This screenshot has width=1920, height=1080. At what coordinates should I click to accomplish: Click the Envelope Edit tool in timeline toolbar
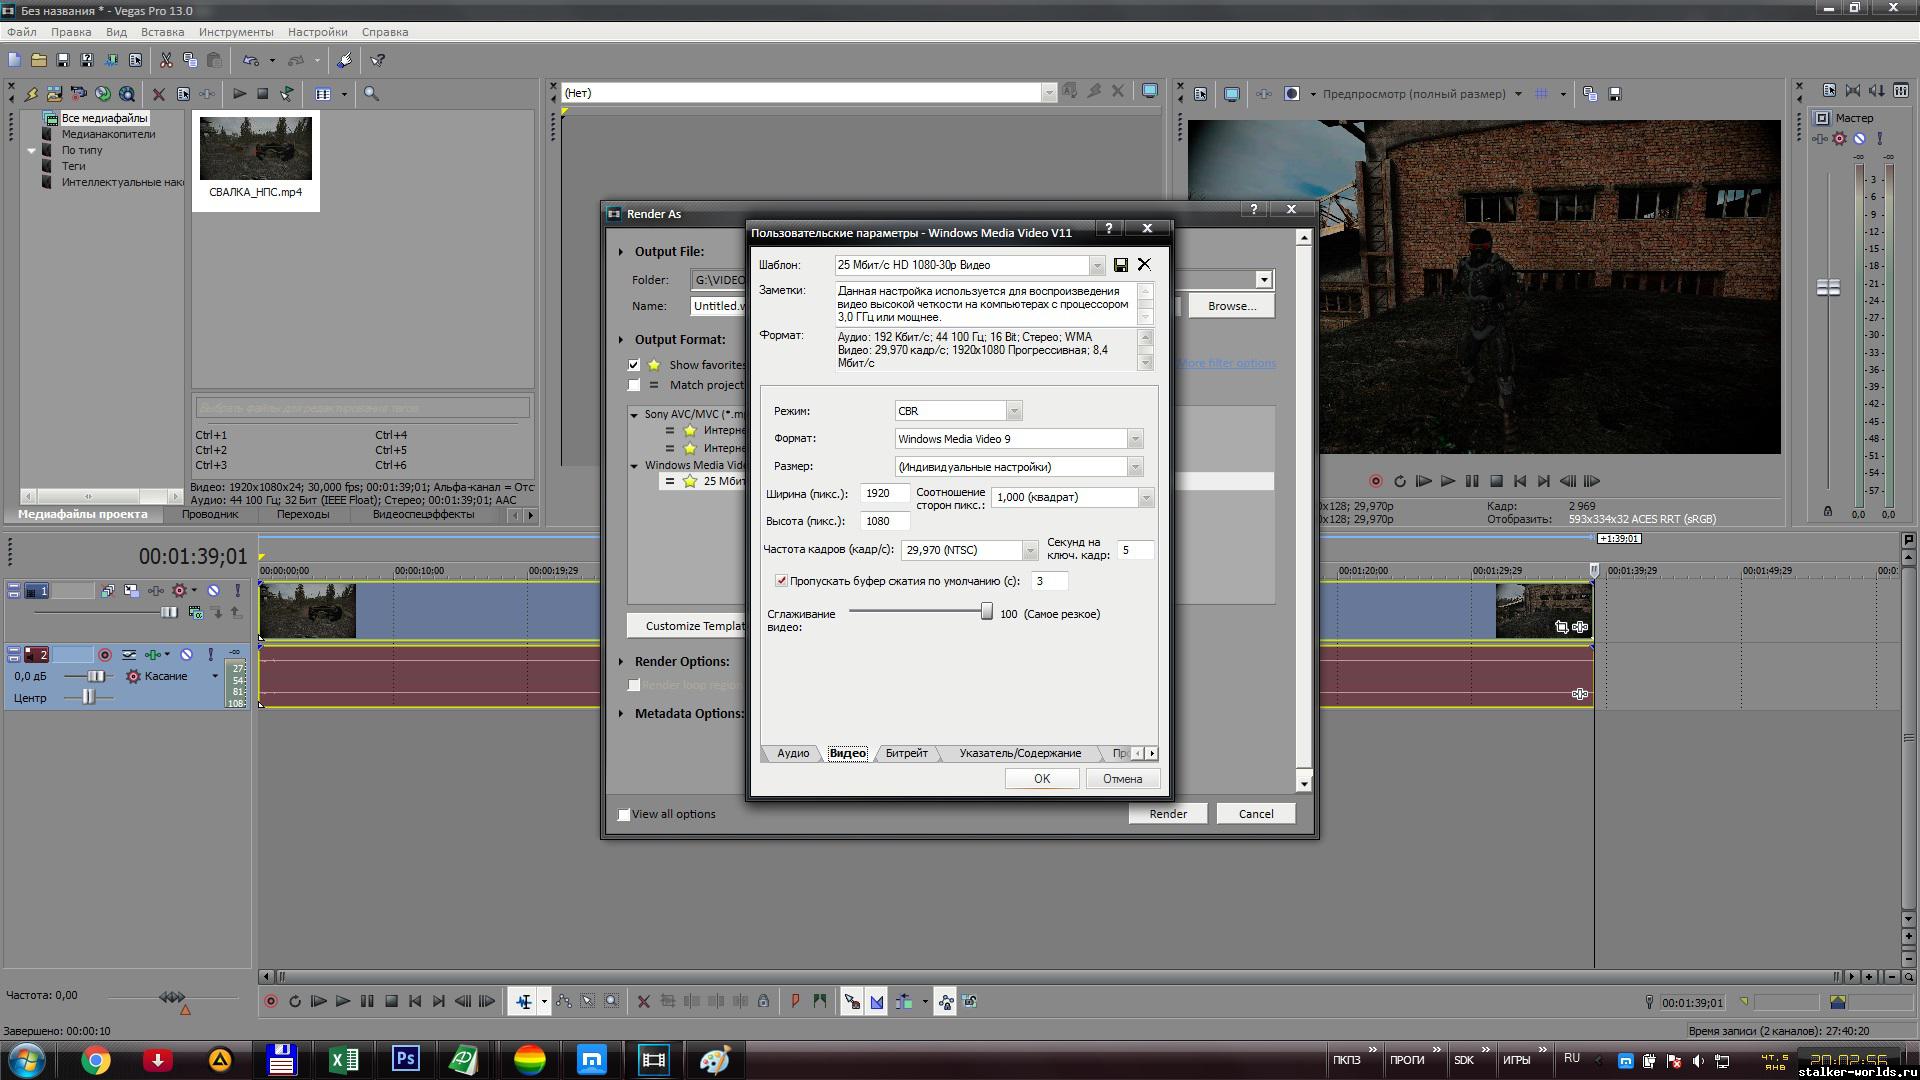(x=564, y=1001)
